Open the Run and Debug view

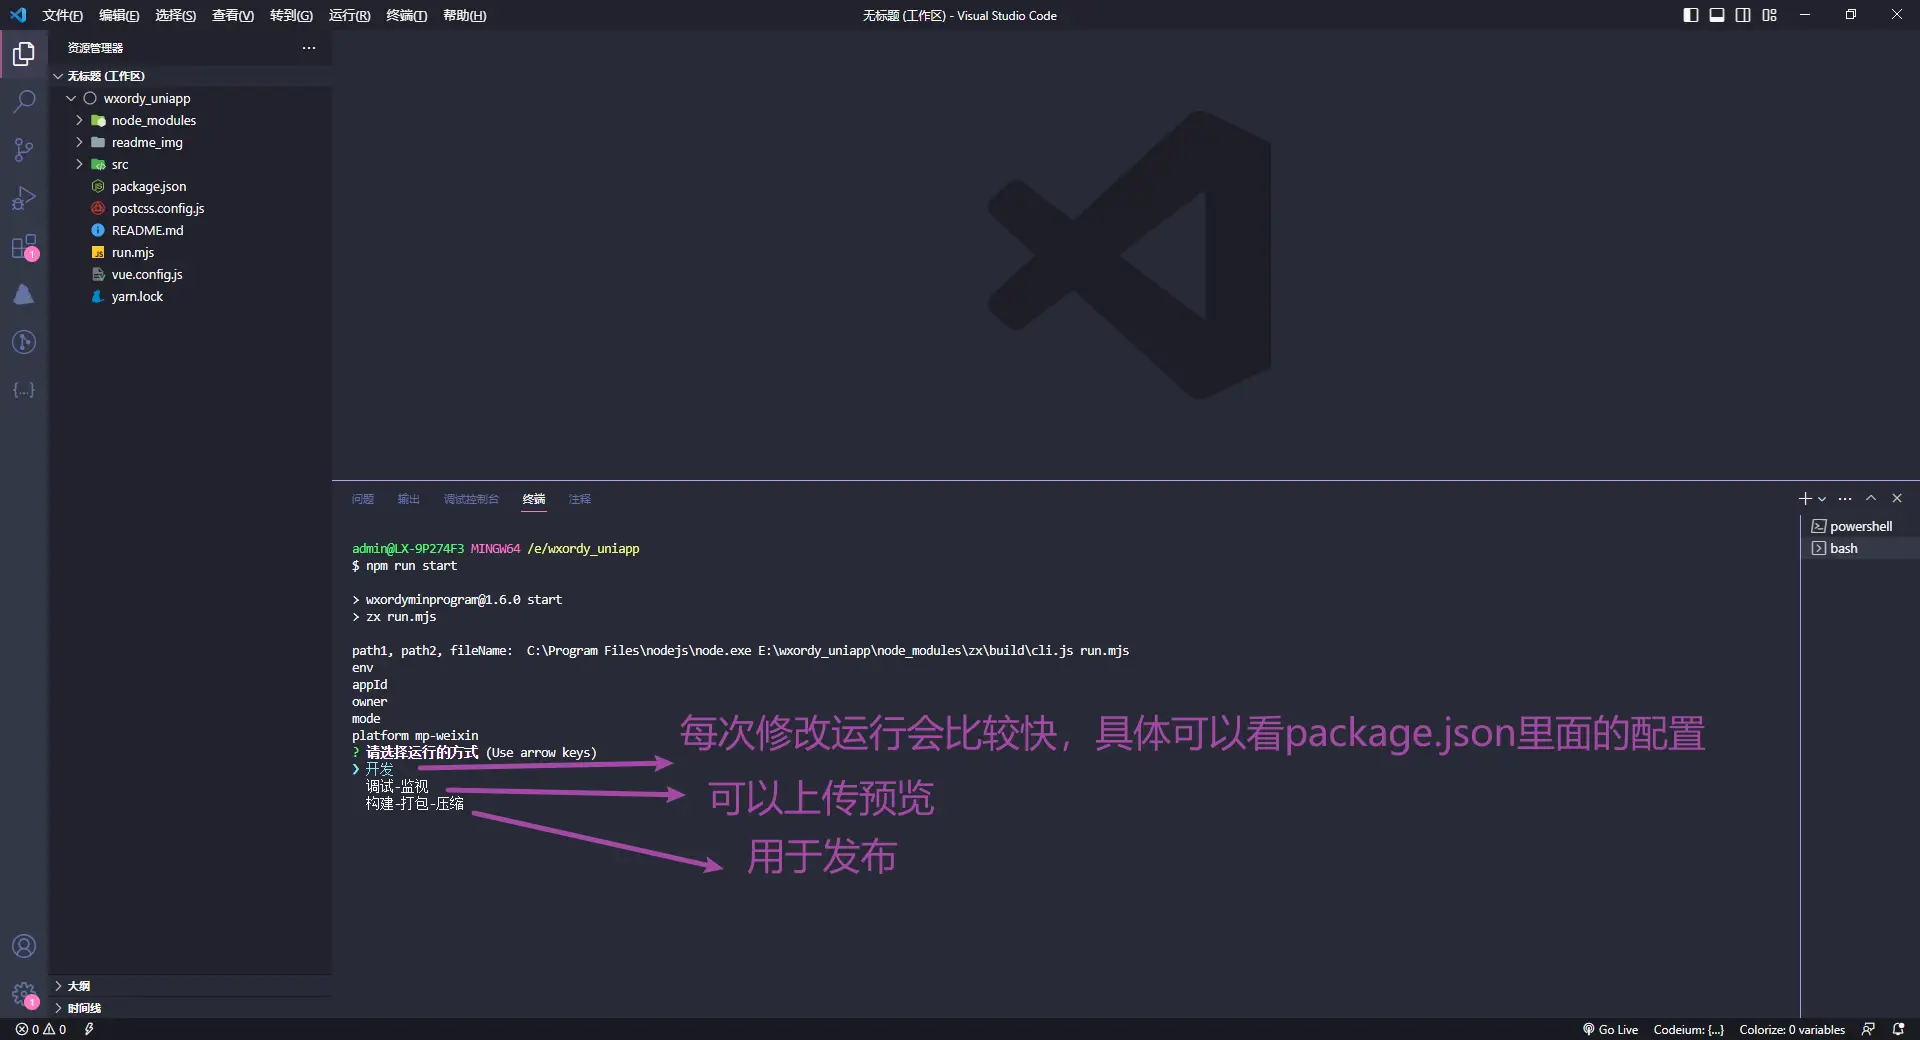point(24,198)
